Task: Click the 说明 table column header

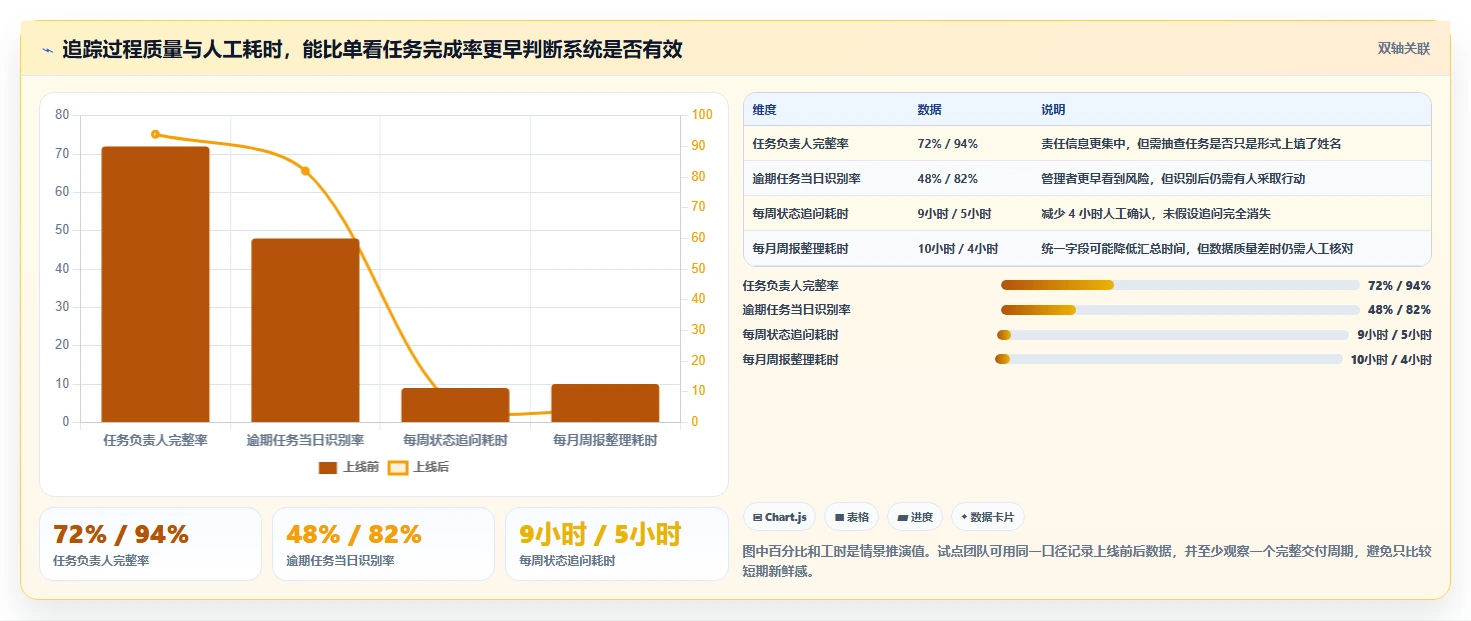Action: pyautogui.click(x=1053, y=110)
